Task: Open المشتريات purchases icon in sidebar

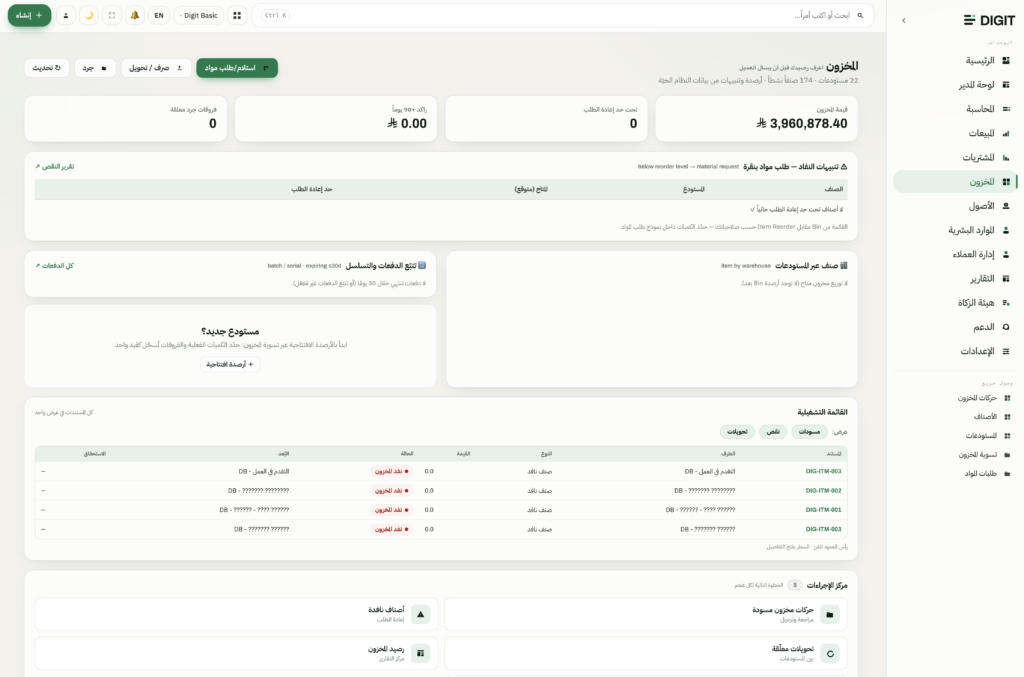Action: tap(1006, 157)
